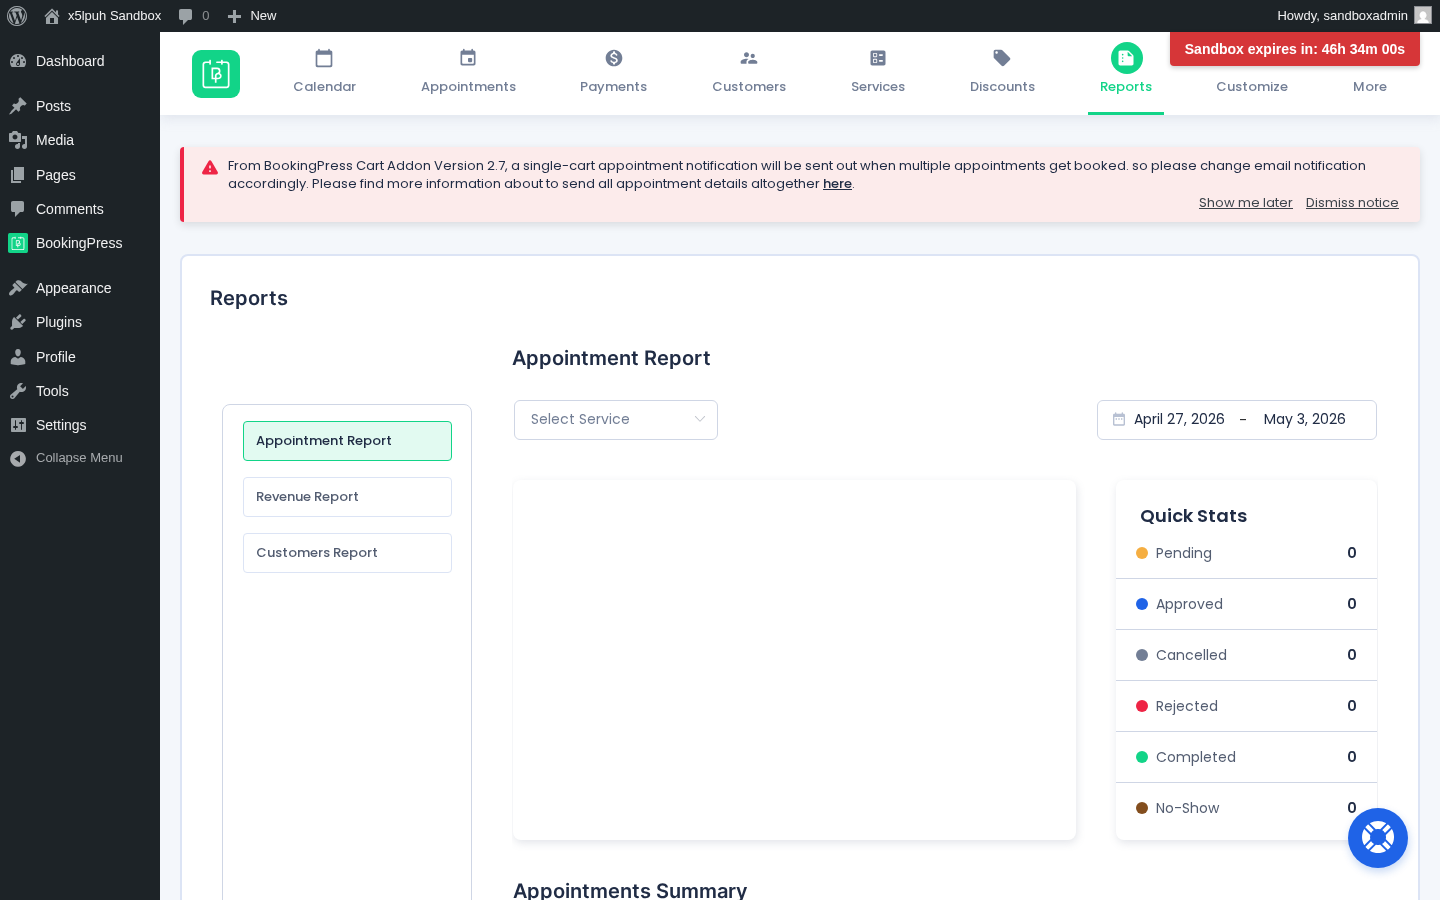
Task: Click Plugins plug icon in sidebar
Action: click(x=18, y=322)
